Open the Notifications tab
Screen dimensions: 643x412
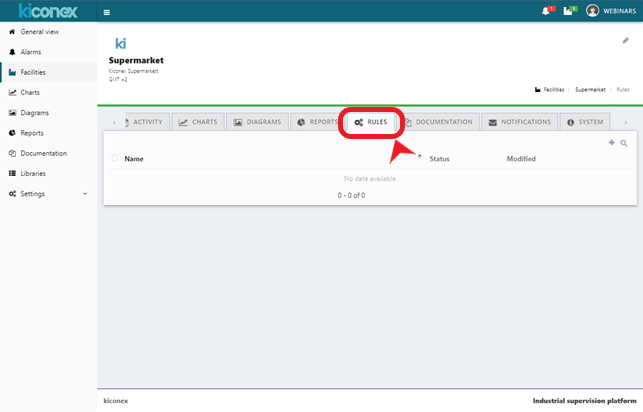click(519, 122)
